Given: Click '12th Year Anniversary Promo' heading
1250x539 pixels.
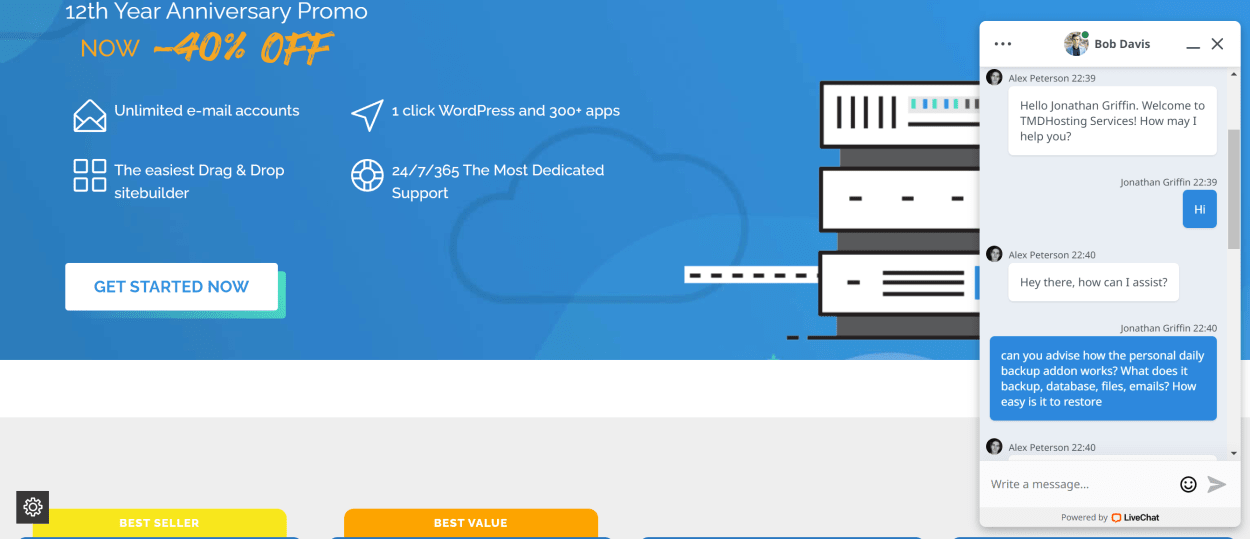Looking at the screenshot, I should click(216, 12).
